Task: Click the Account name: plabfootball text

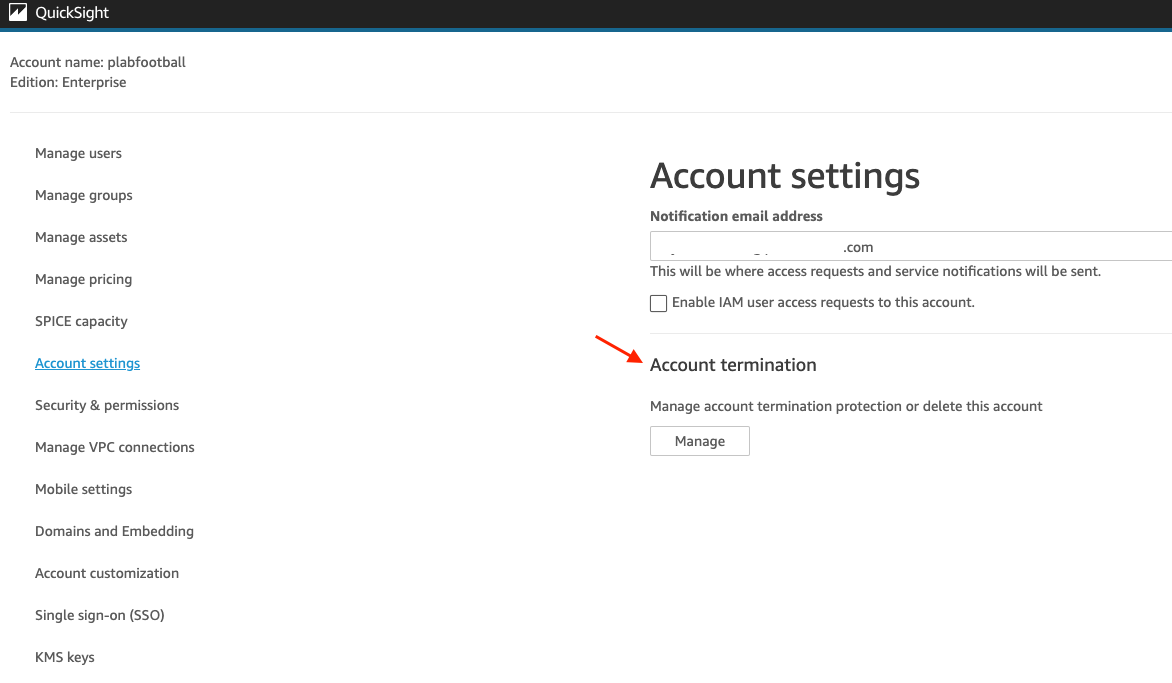Action: tap(98, 62)
